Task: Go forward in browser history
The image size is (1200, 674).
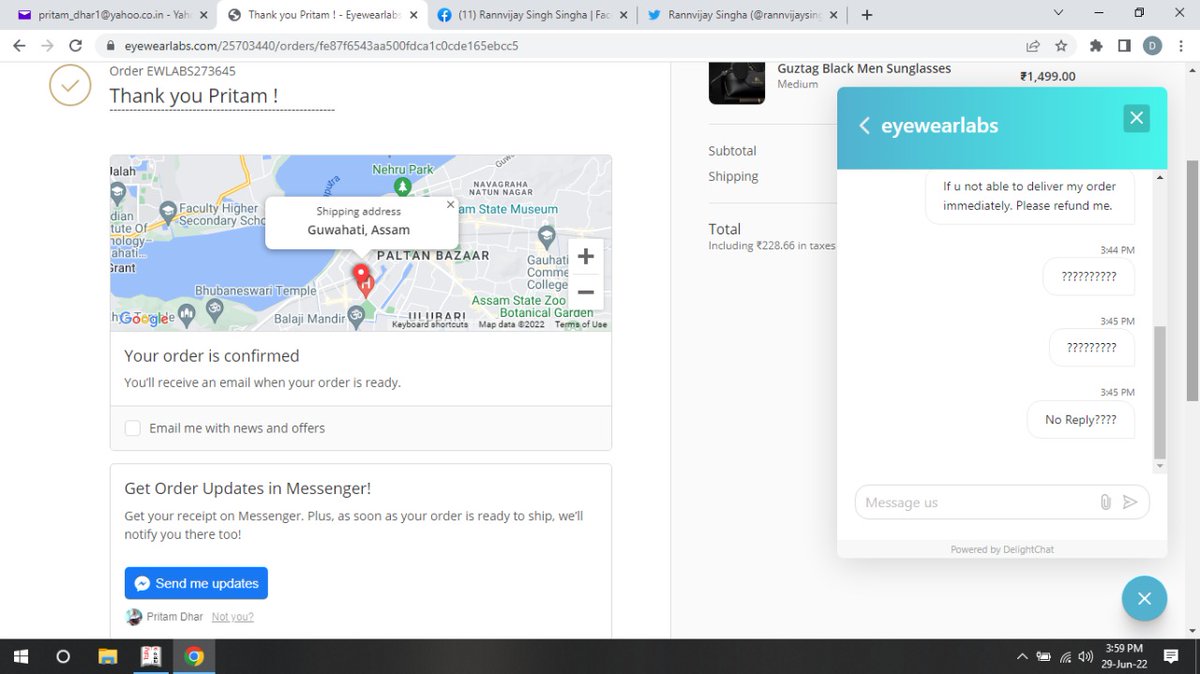Action: 47,46
